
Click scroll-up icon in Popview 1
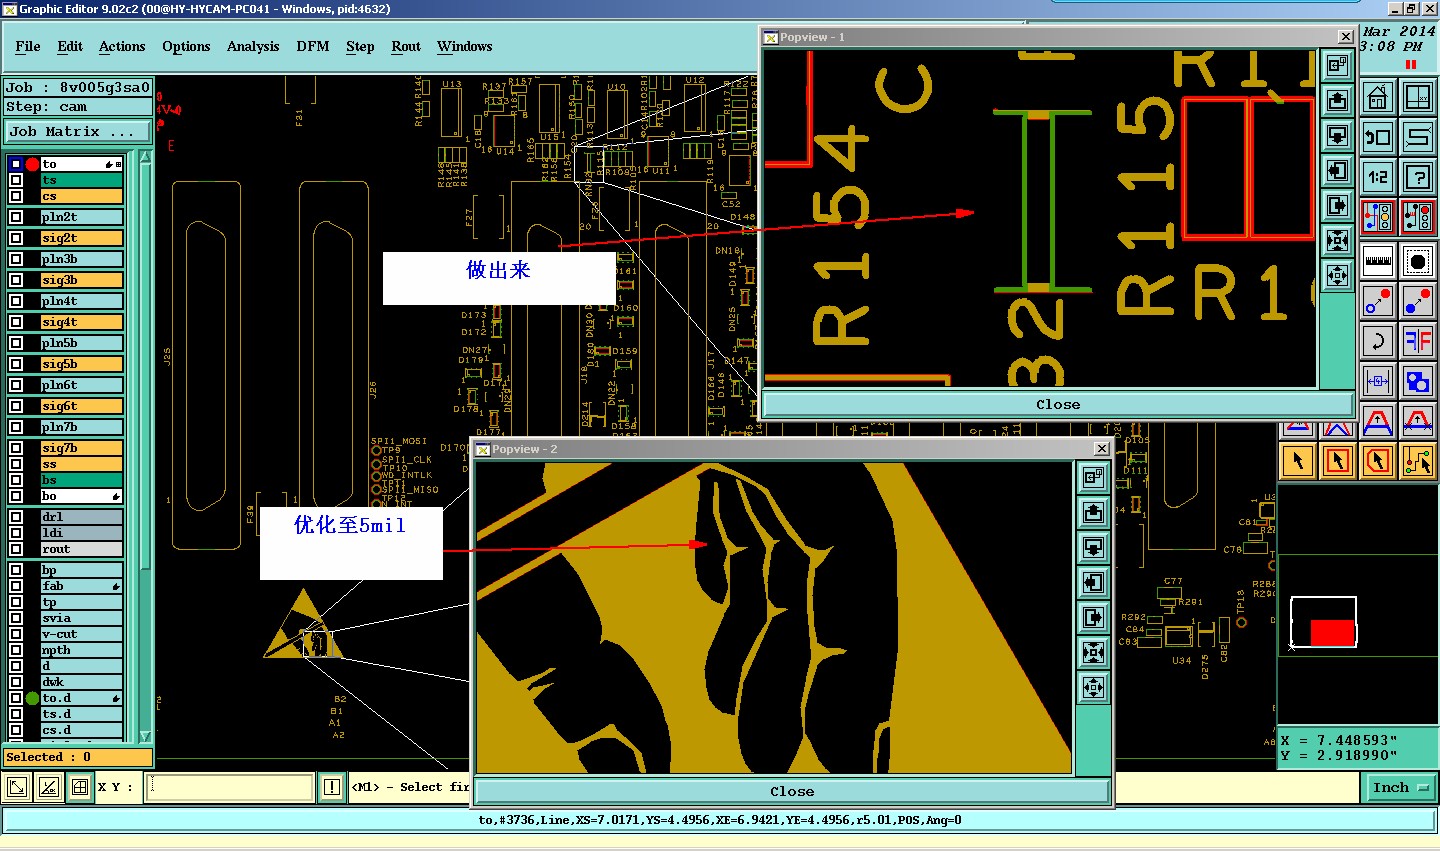[1337, 101]
